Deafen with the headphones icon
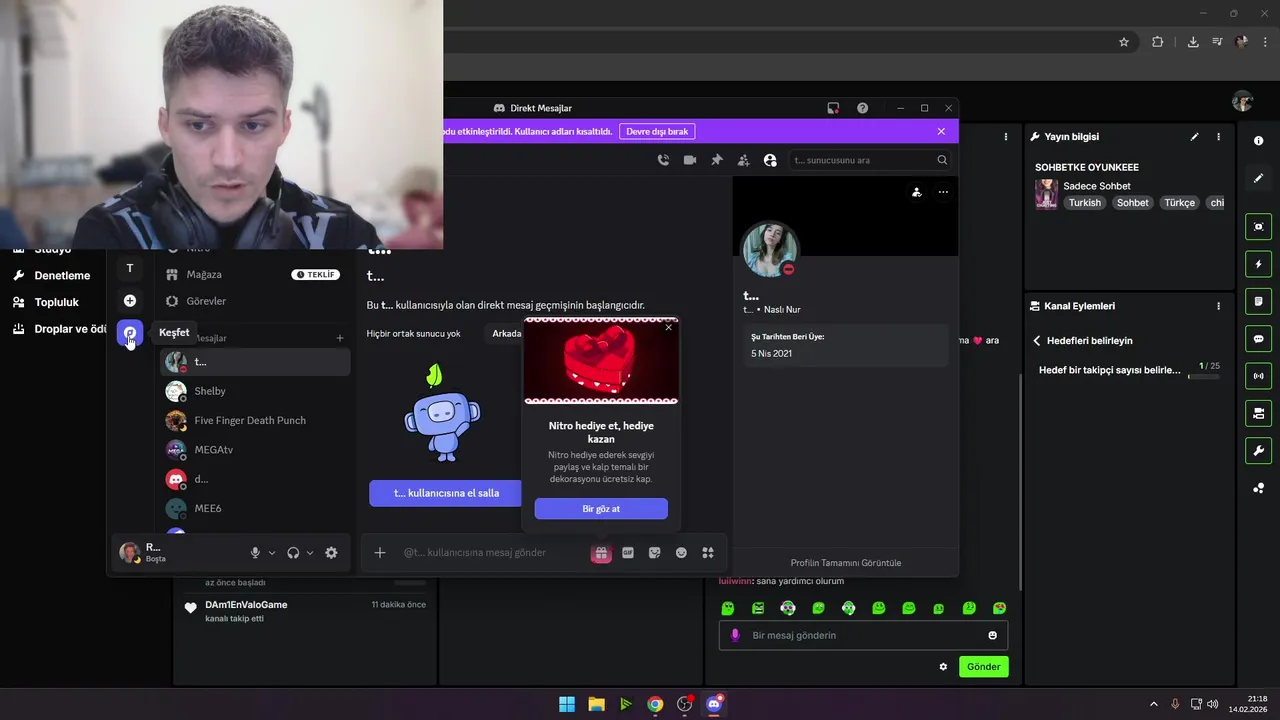The height and width of the screenshot is (720, 1280). click(293, 553)
